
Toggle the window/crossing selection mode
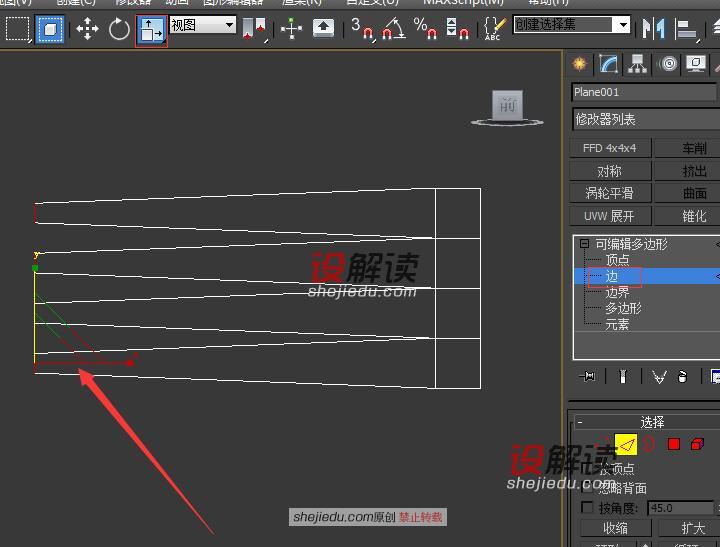(50, 29)
